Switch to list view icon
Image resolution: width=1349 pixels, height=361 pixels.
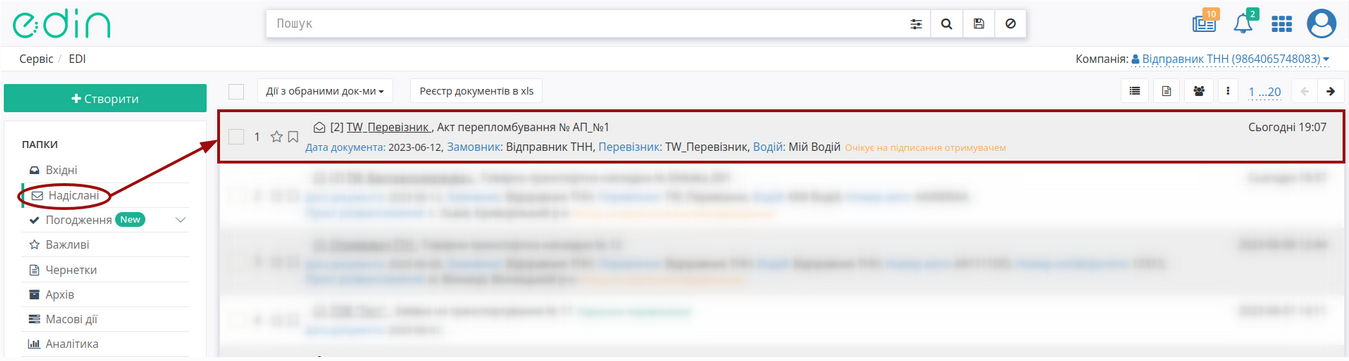pyautogui.click(x=1135, y=91)
